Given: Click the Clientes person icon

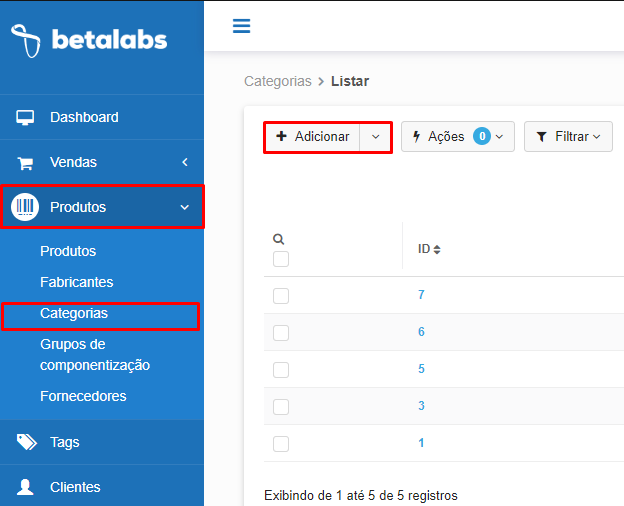Looking at the screenshot, I should pyautogui.click(x=25, y=487).
